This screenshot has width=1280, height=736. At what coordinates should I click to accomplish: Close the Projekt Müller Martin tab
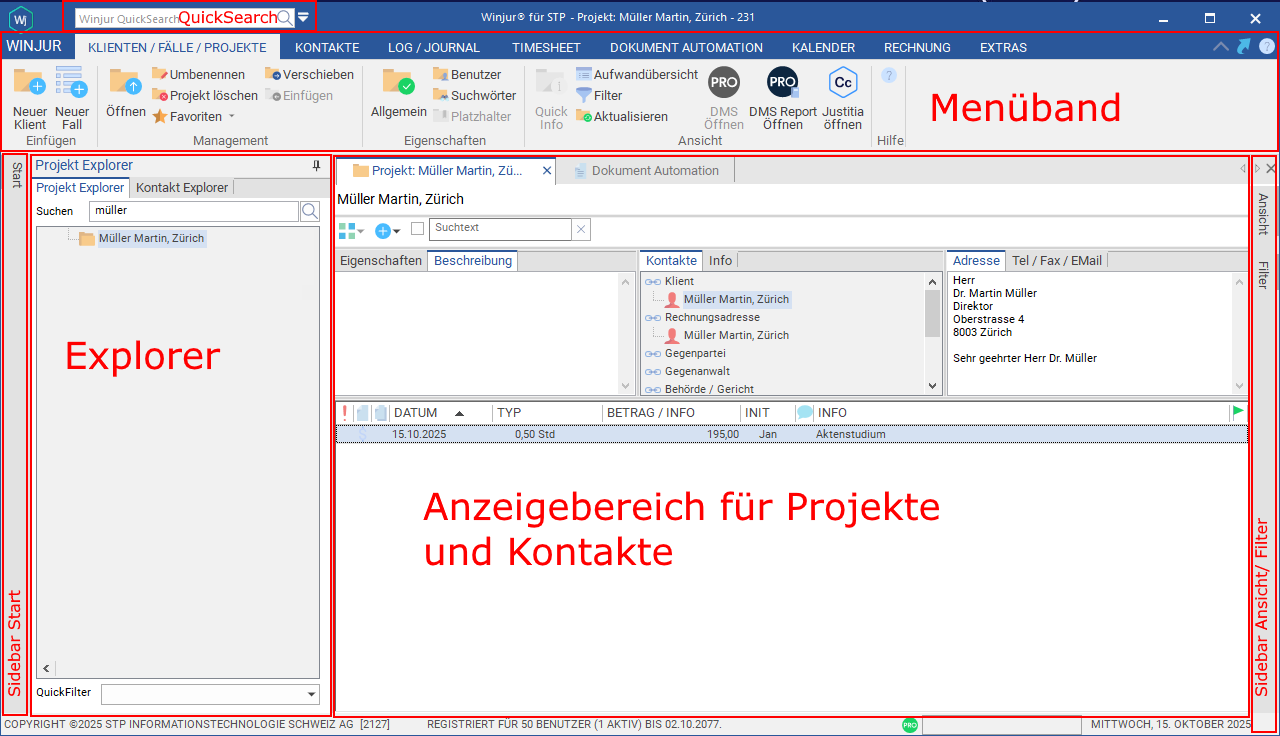click(x=547, y=171)
